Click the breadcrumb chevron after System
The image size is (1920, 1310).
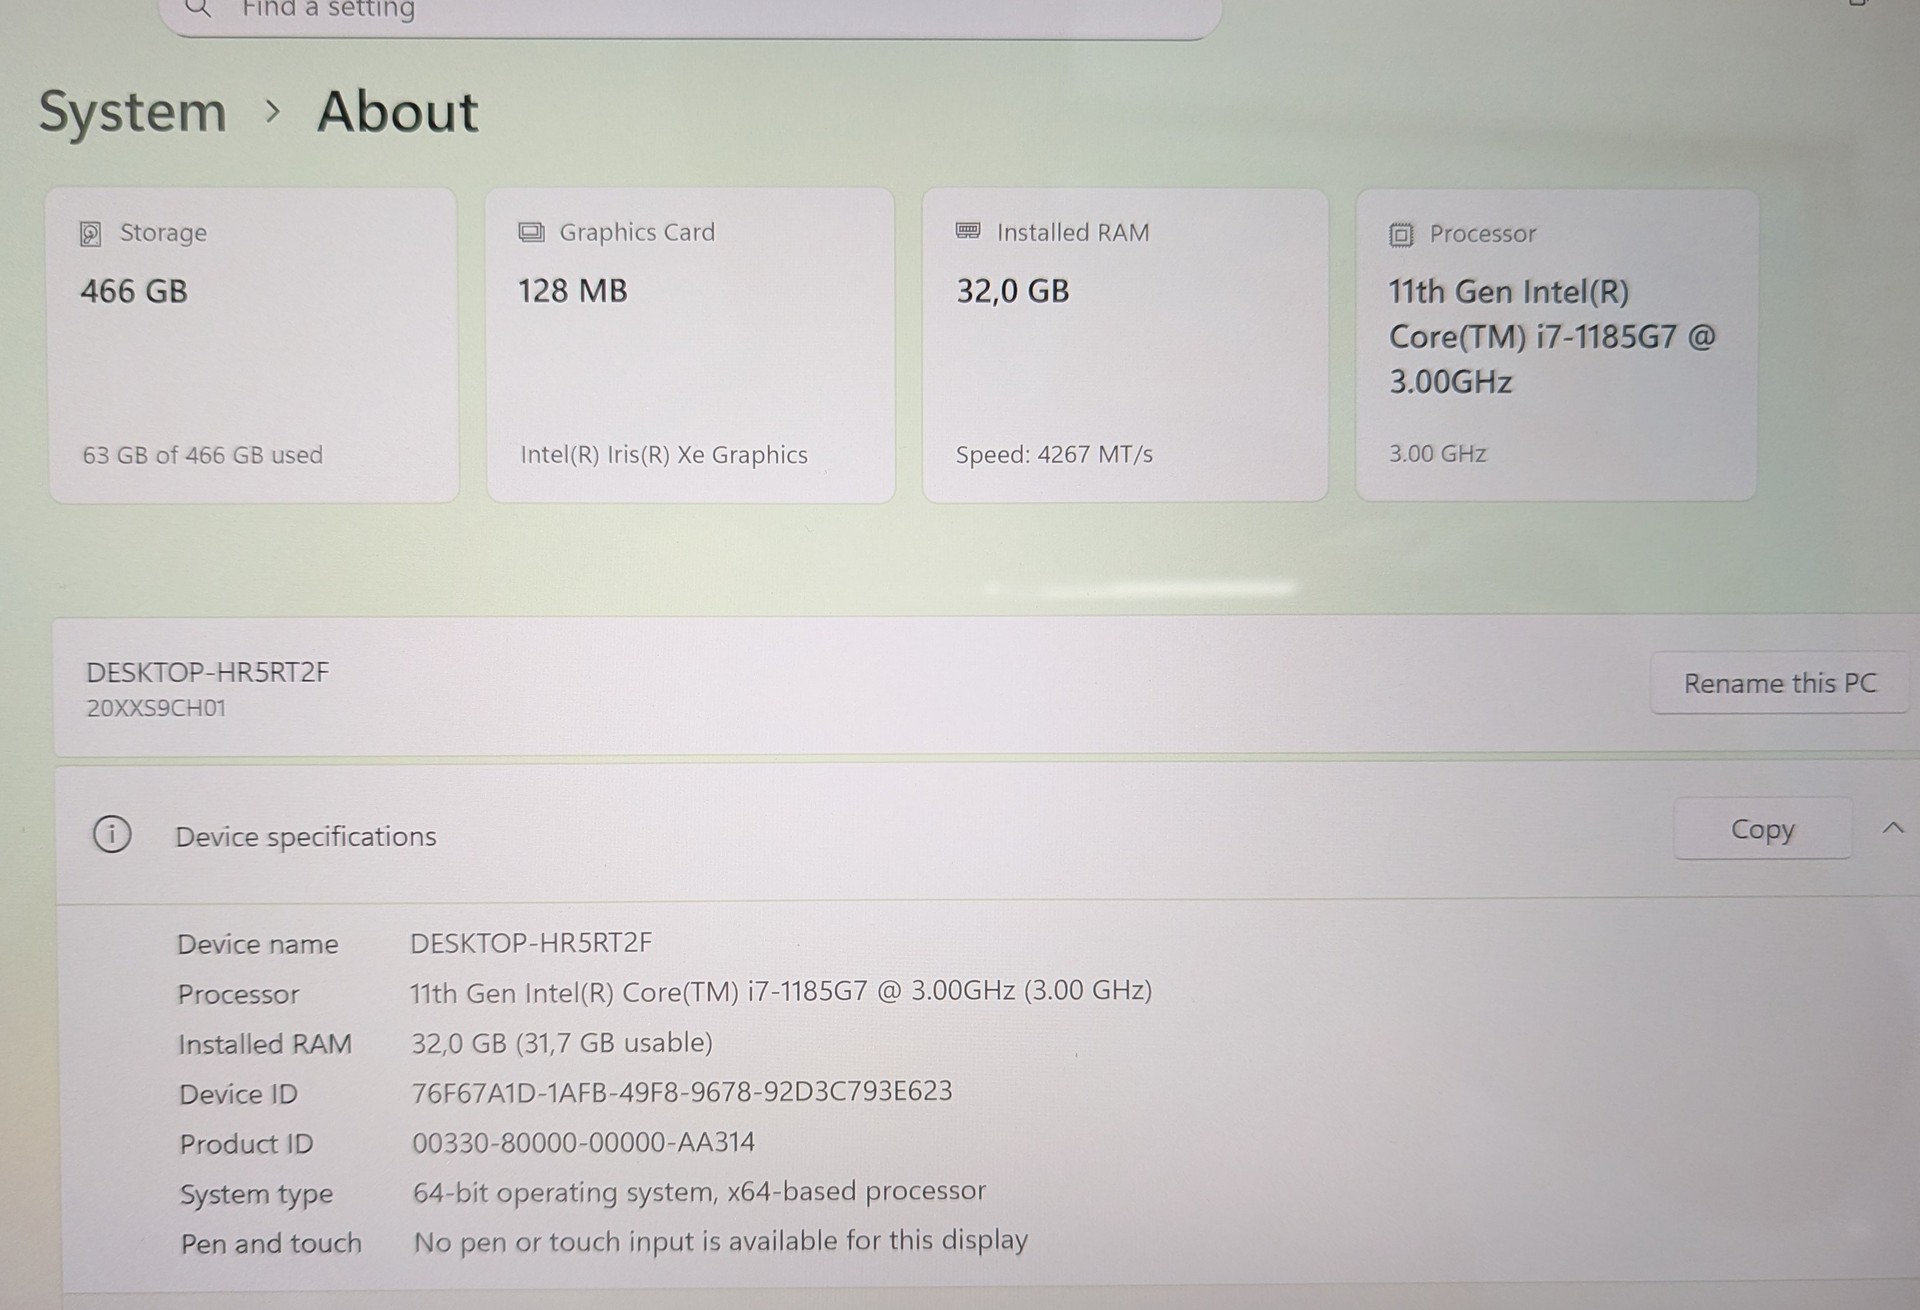[272, 112]
